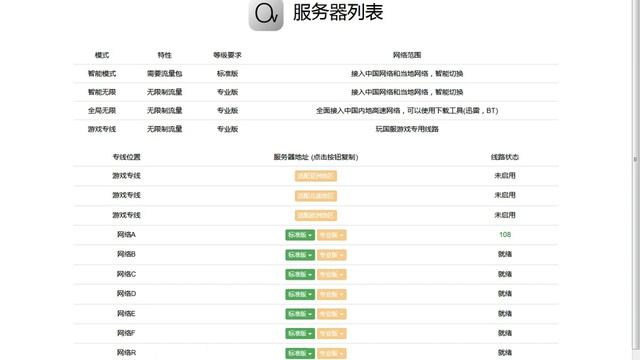Show 标准版 server options for 网络D
Viewport: 640px width, 360px height.
coord(300,294)
